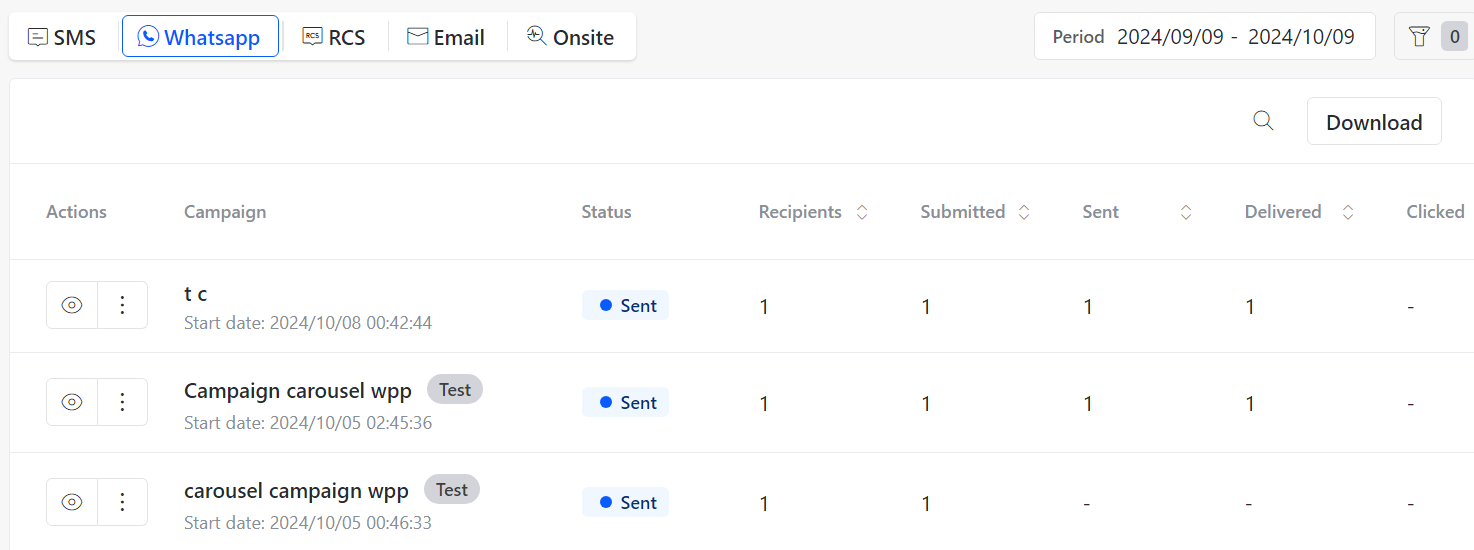Switch to the Onsite tab
The image size is (1474, 550).
[570, 37]
